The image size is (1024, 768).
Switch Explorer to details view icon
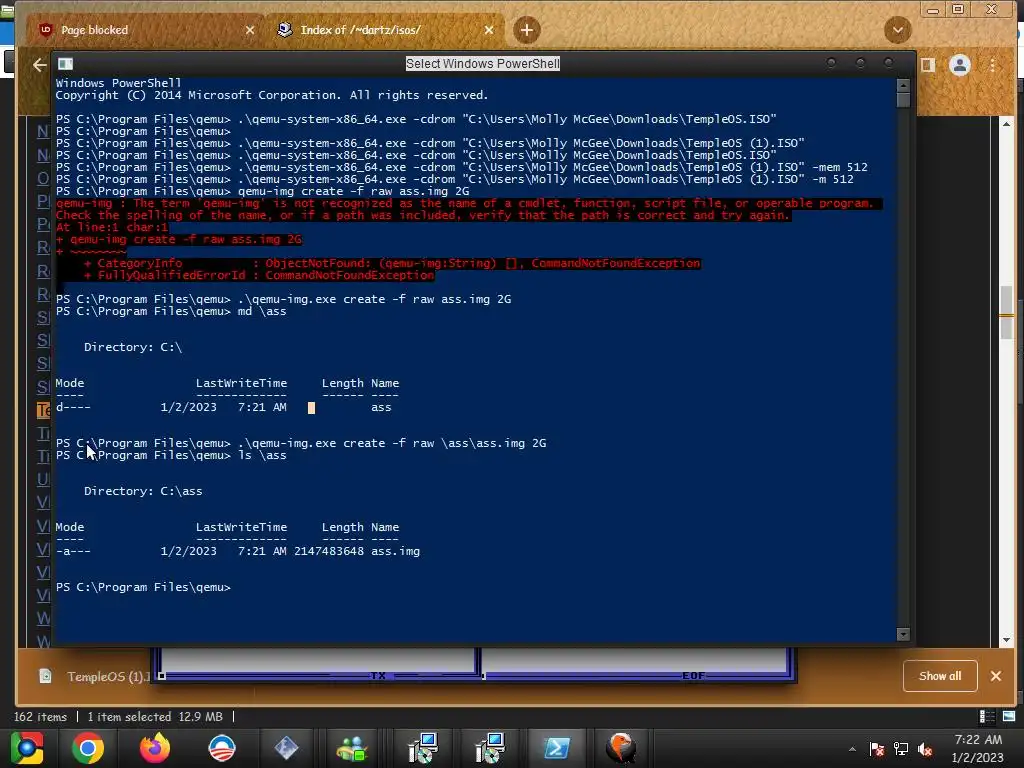pos(987,716)
